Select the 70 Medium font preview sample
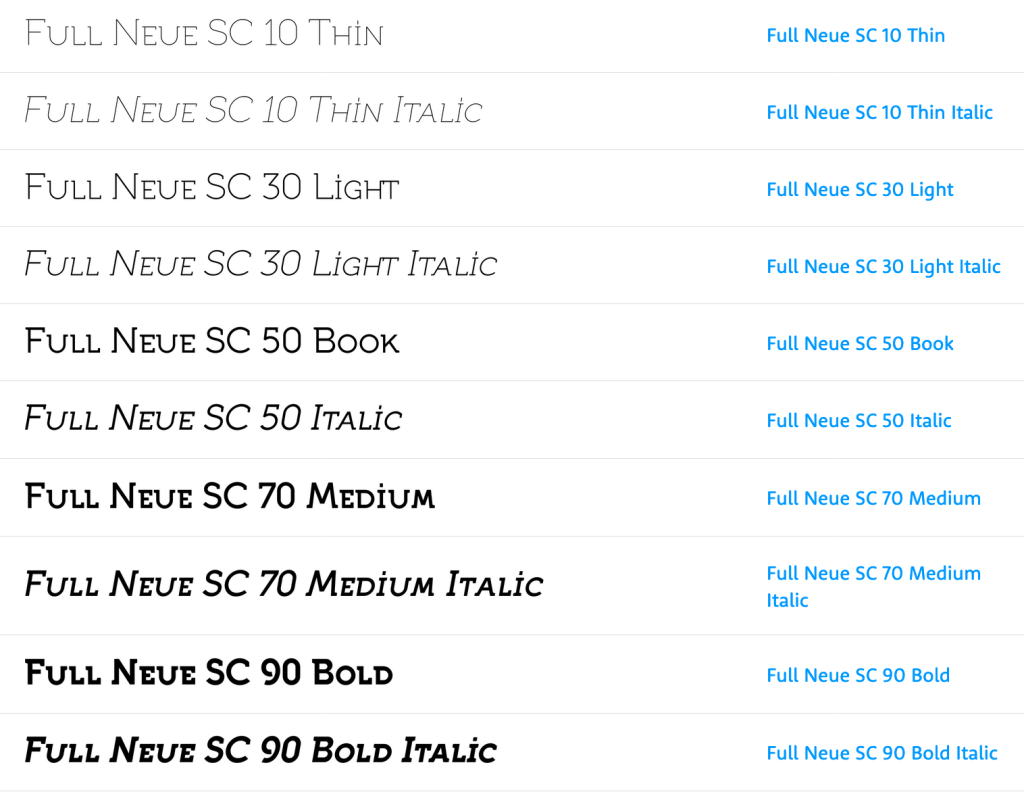The height and width of the screenshot is (792, 1024). (230, 495)
